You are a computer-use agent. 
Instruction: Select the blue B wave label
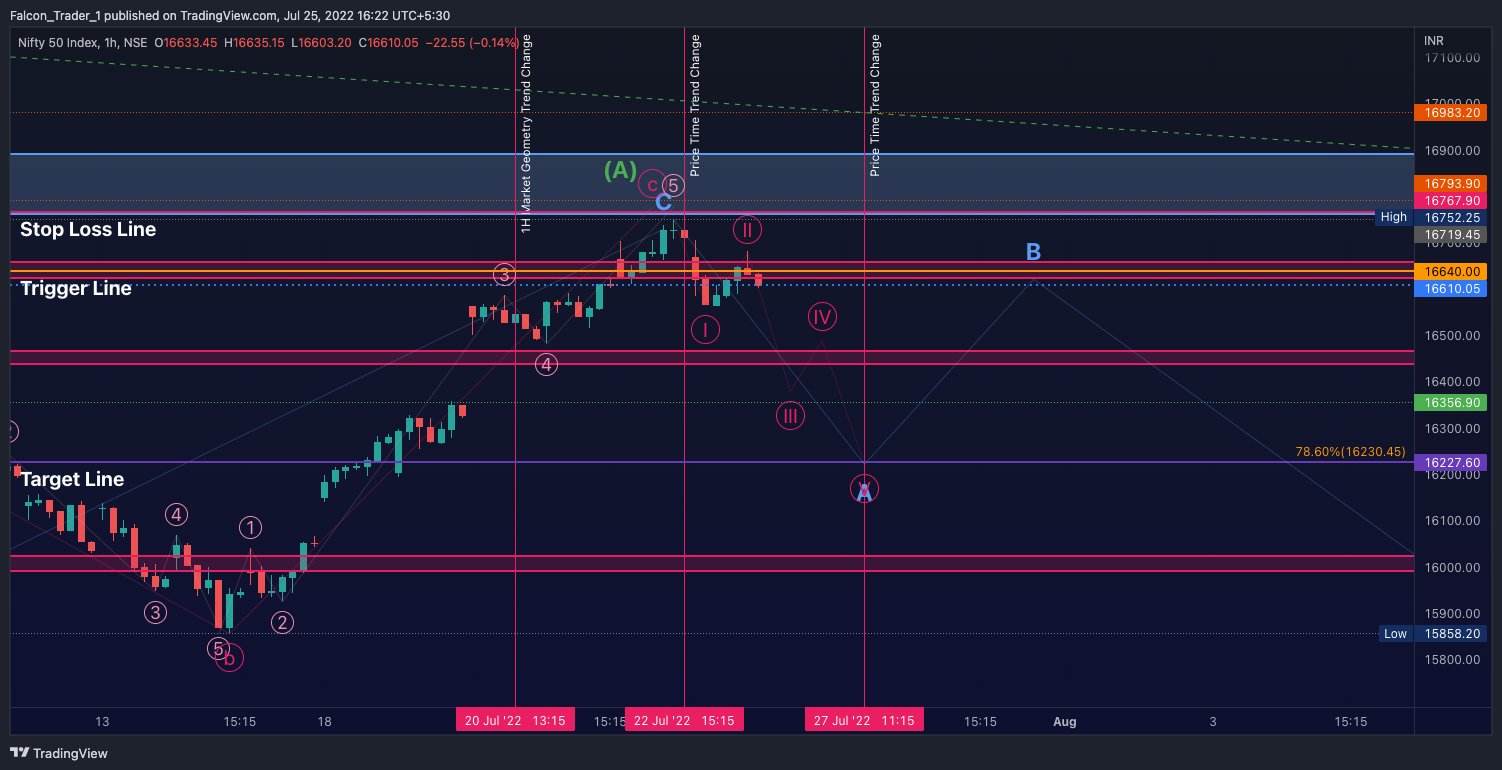[1034, 251]
